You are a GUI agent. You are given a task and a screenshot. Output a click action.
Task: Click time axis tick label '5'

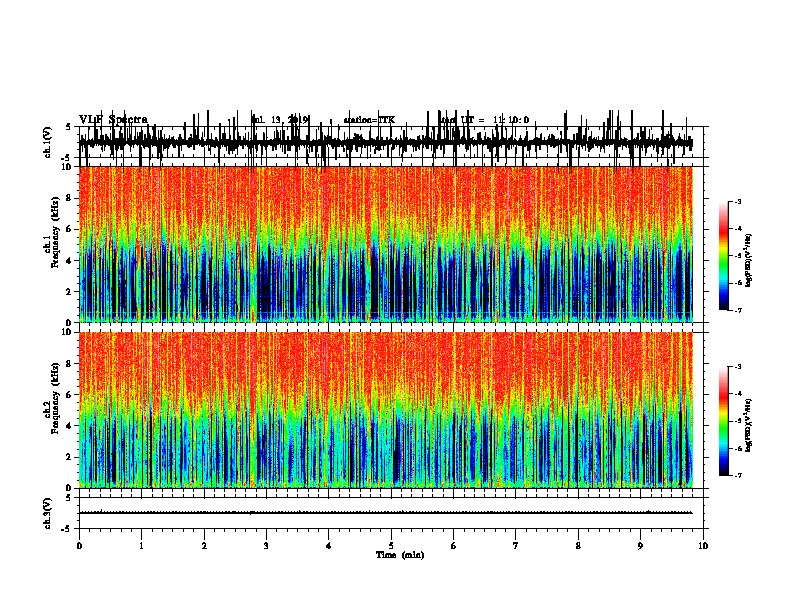pos(391,546)
